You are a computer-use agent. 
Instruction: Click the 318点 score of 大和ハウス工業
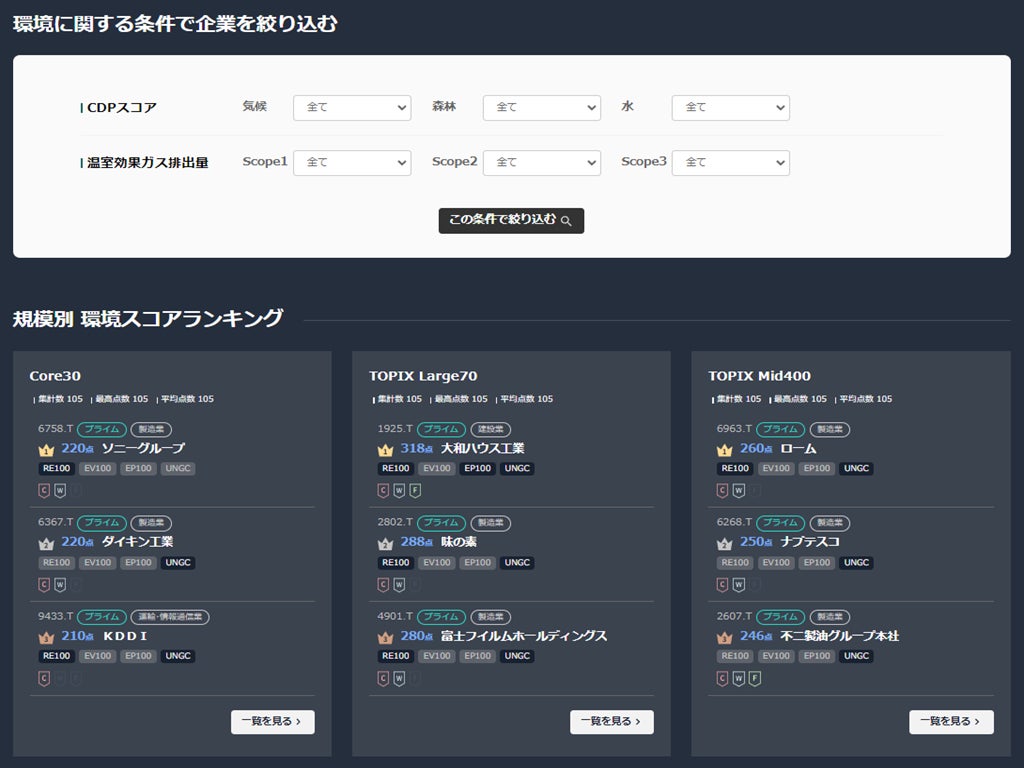click(x=417, y=449)
